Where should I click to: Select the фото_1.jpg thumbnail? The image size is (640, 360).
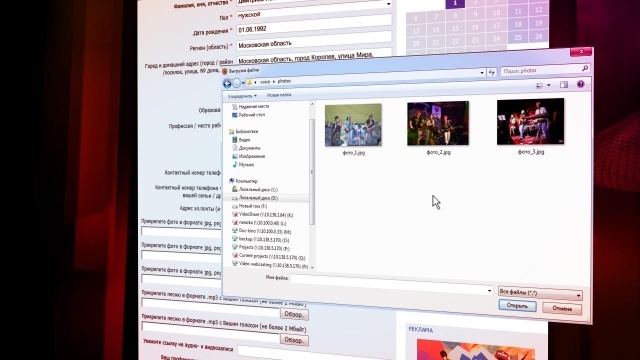[x=353, y=125]
